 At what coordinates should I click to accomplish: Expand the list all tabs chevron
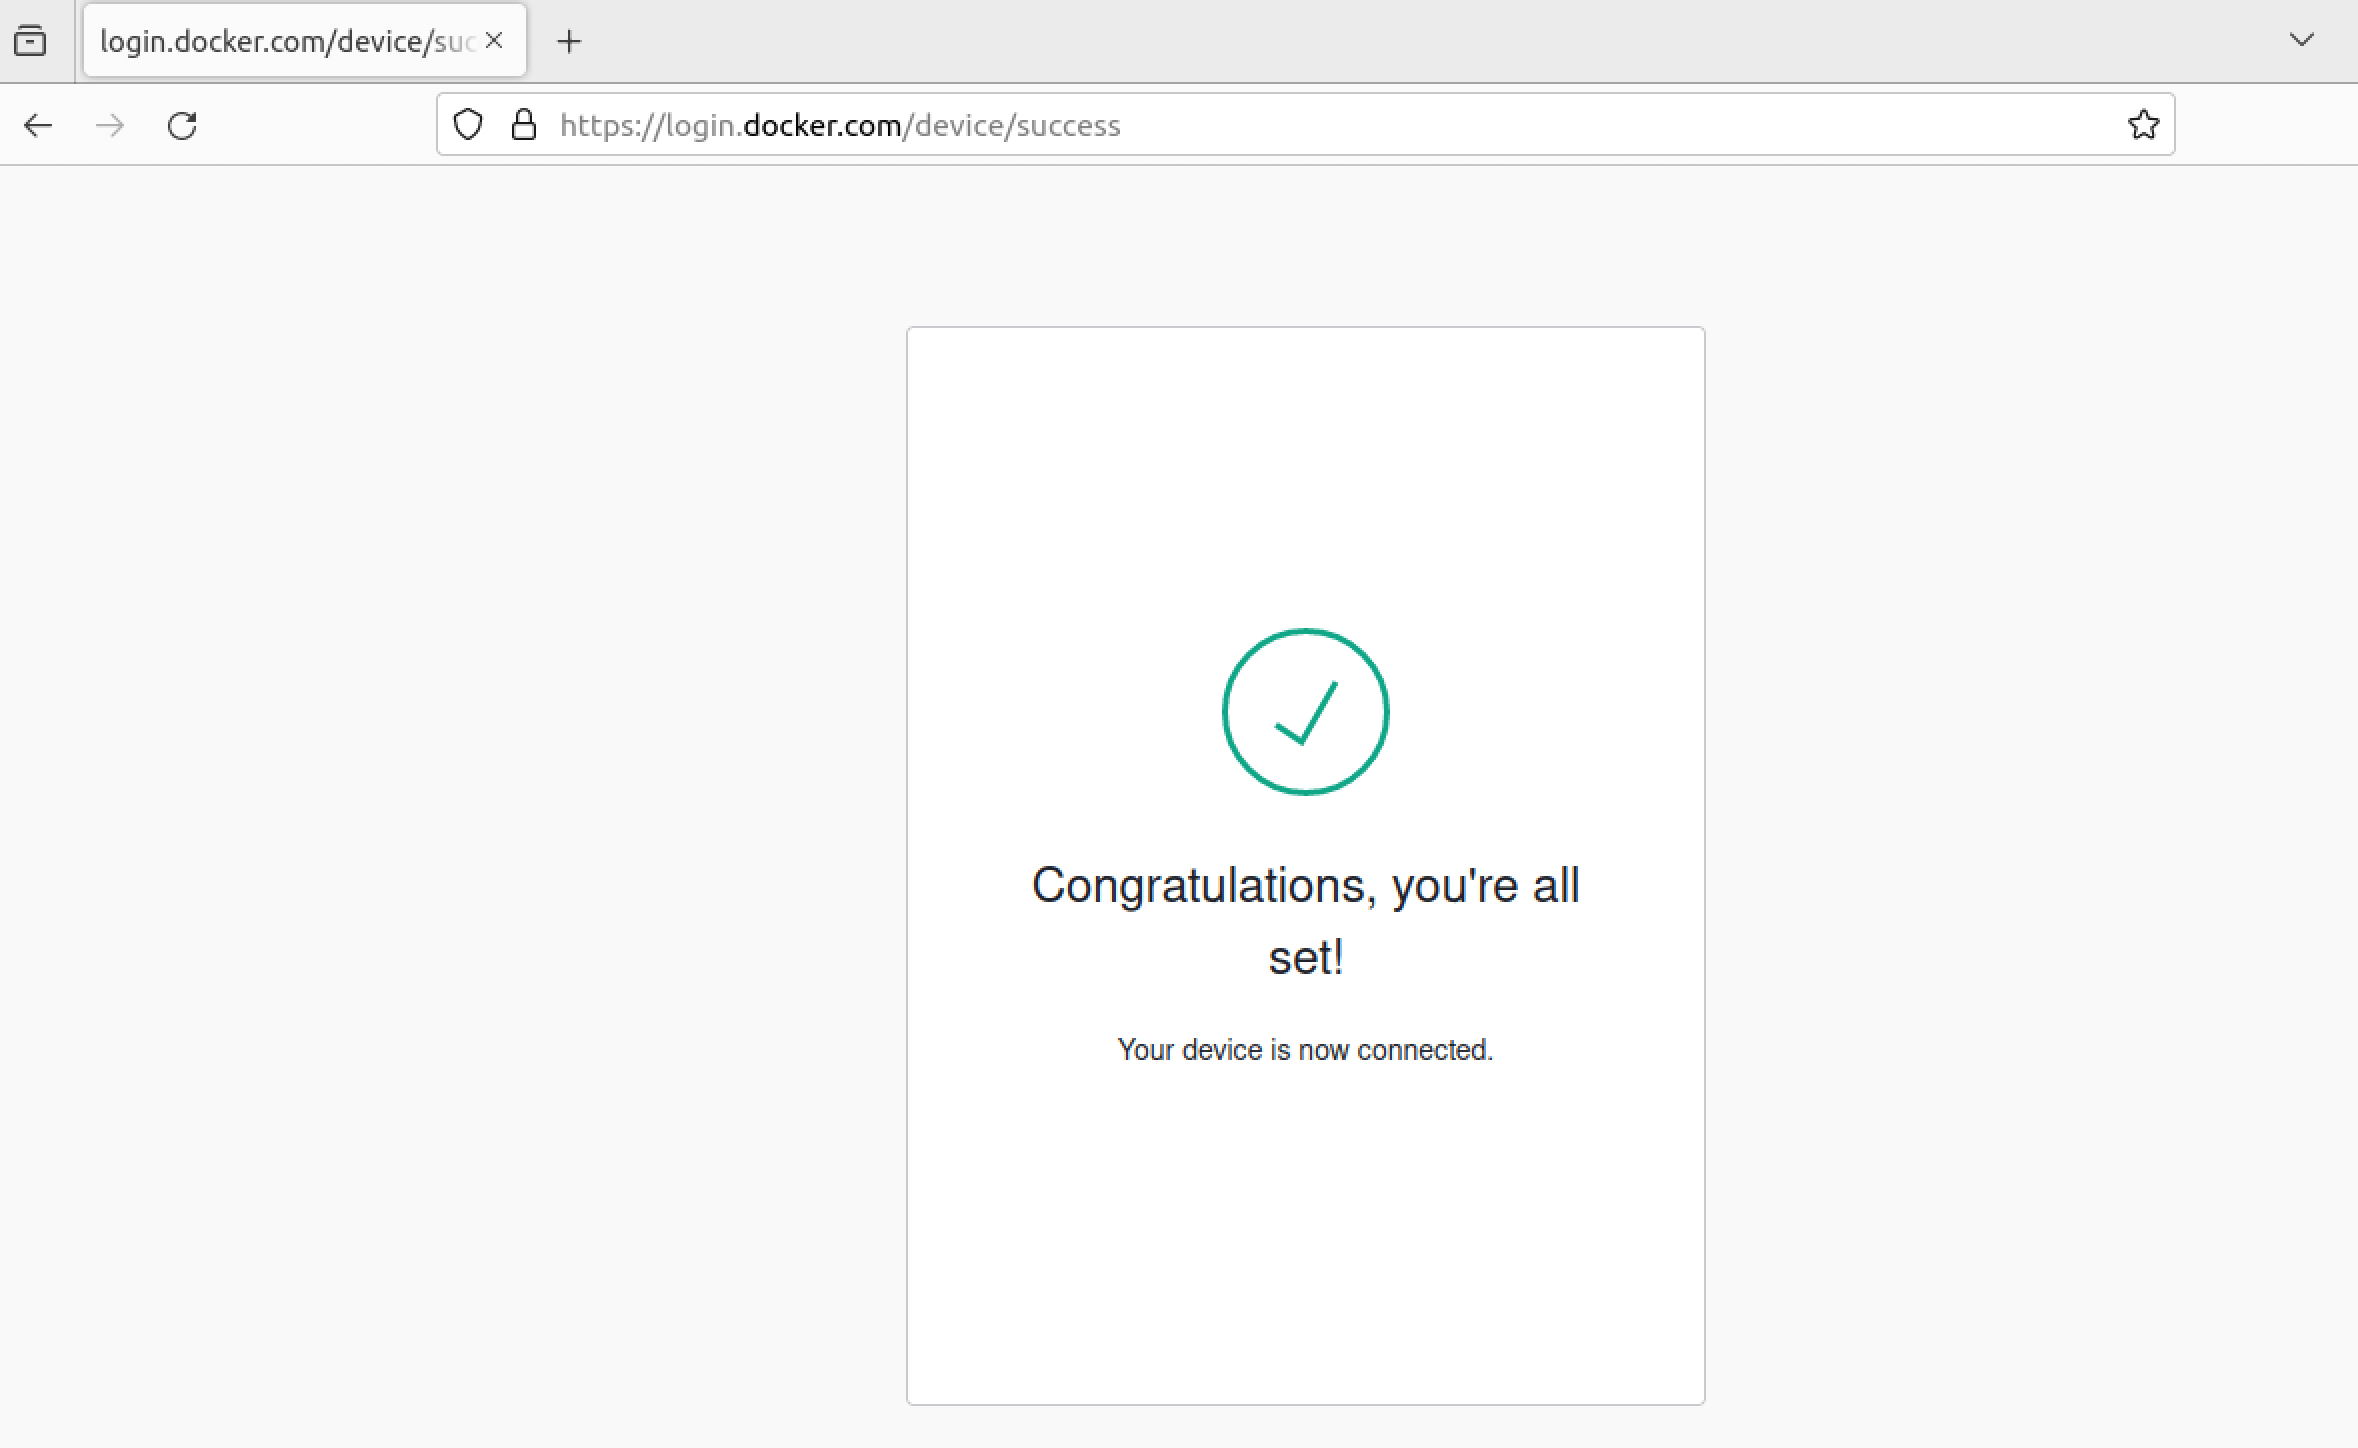2301,41
